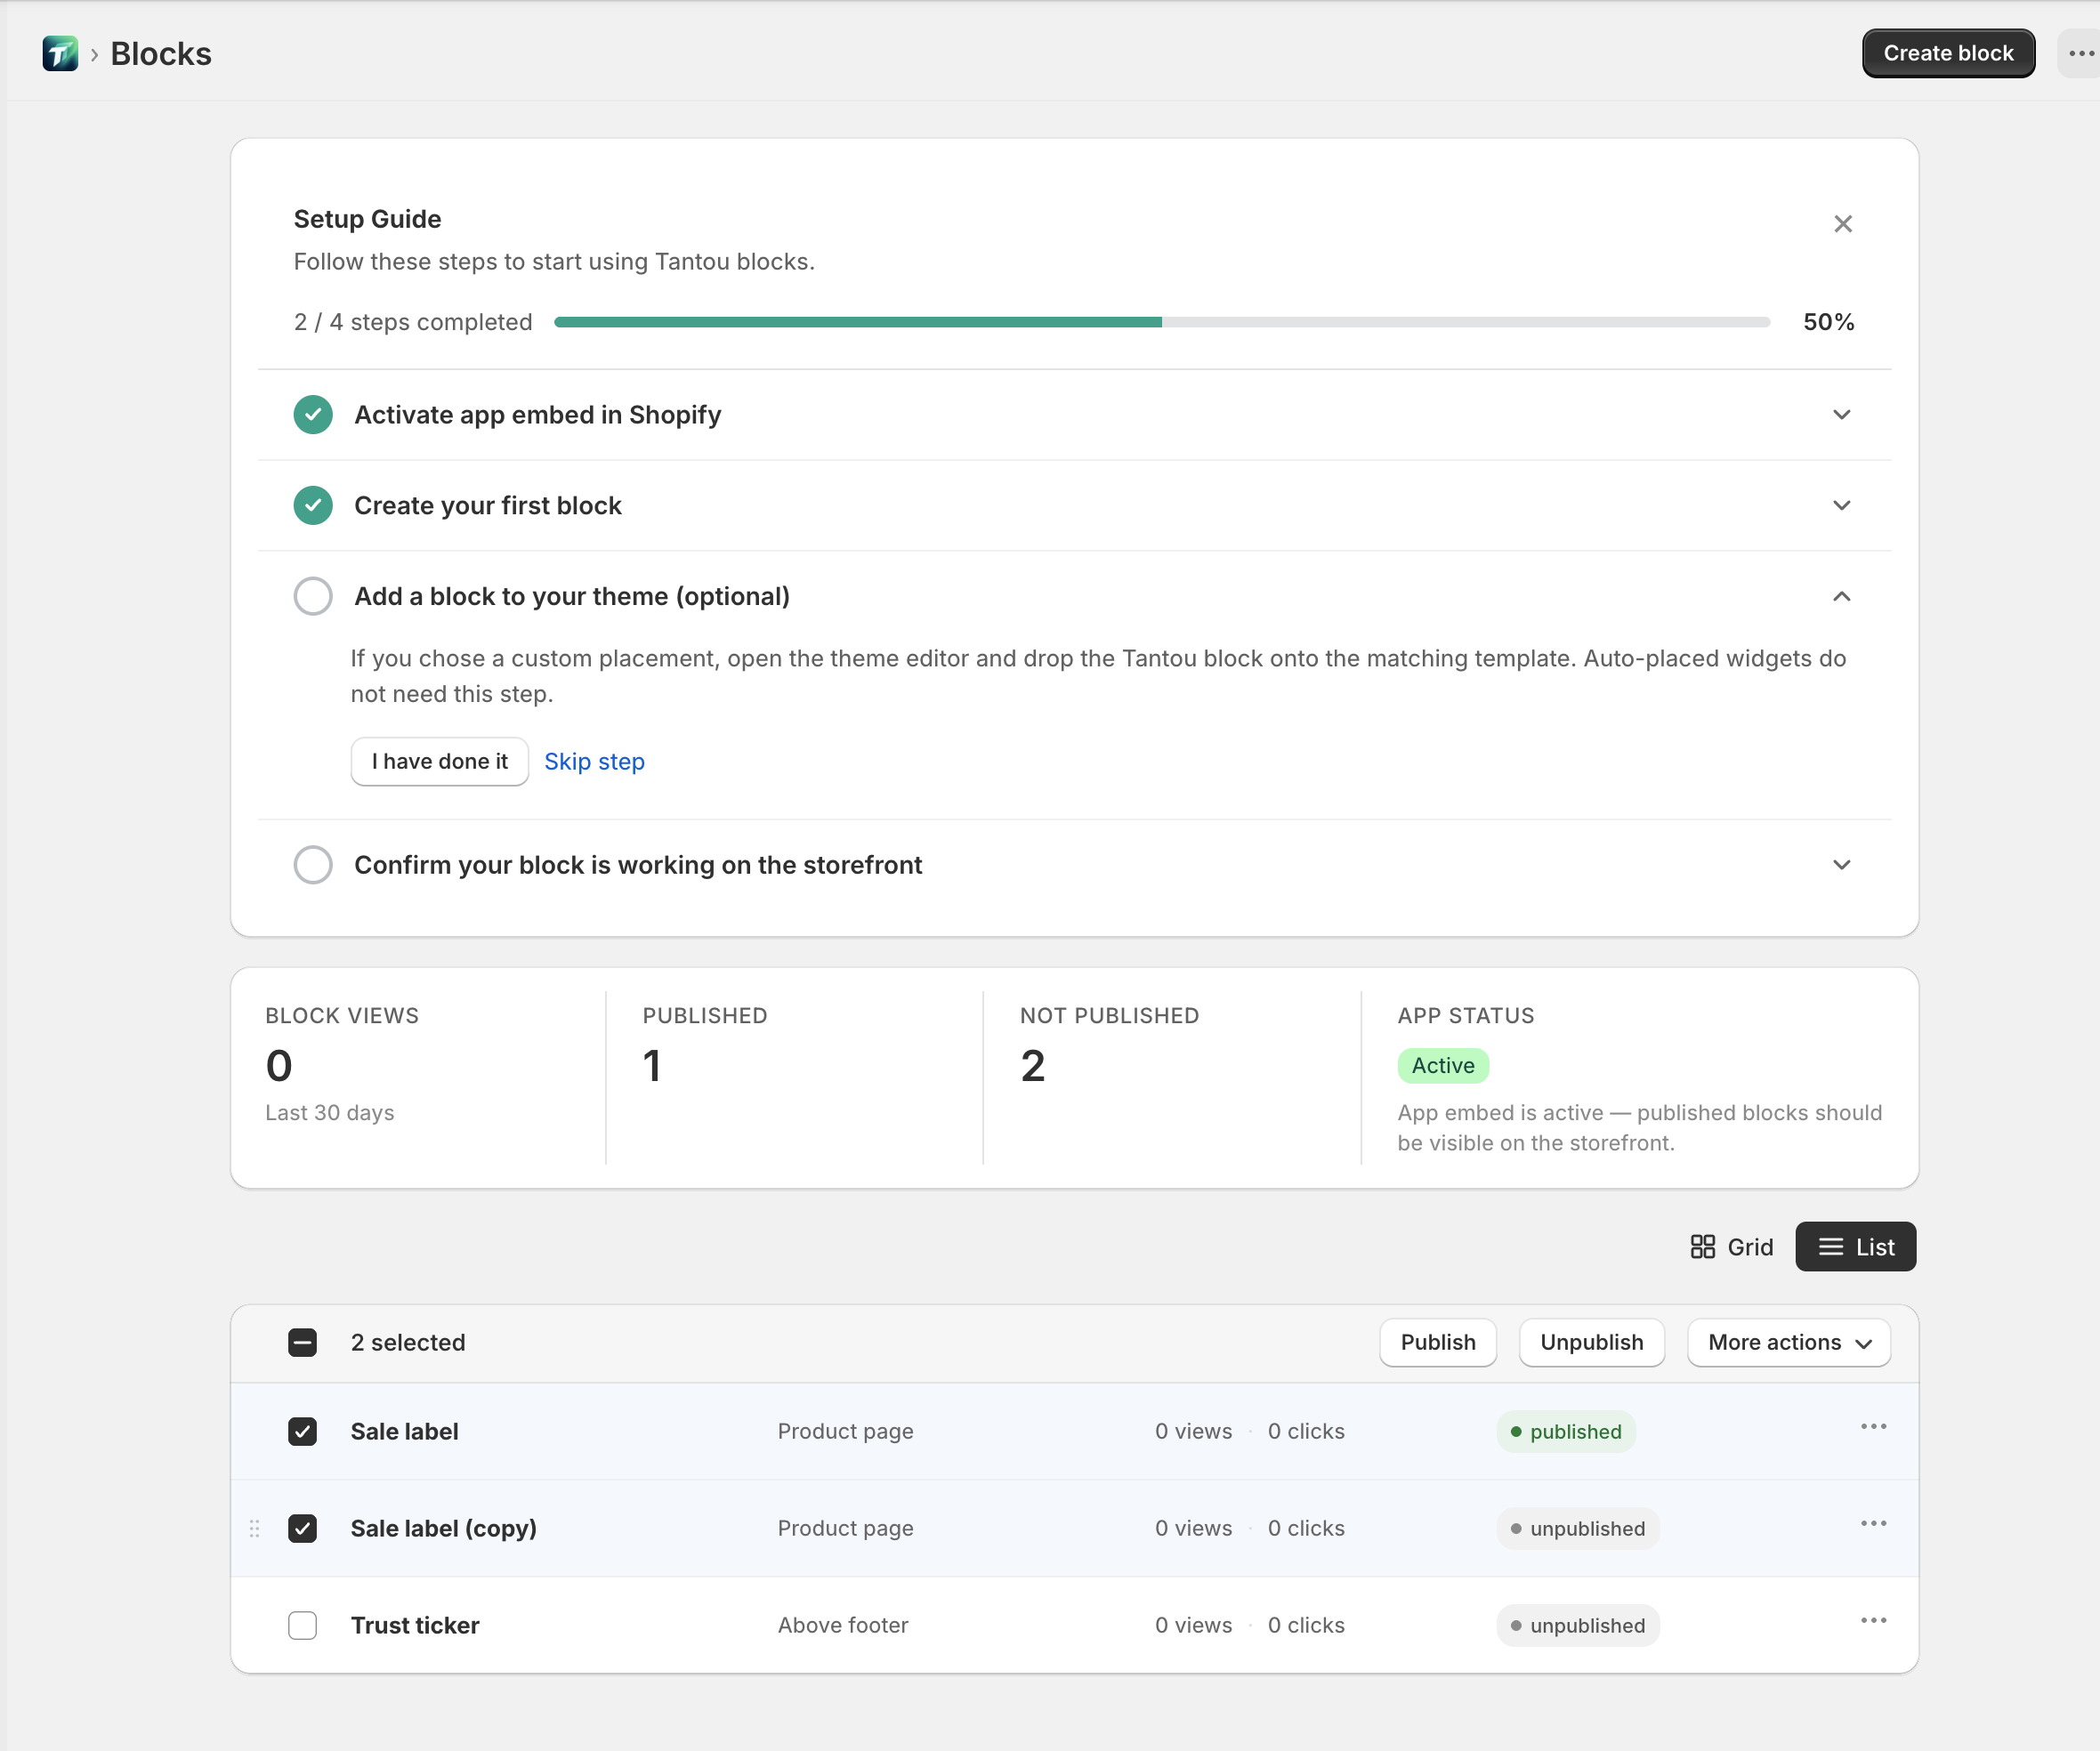The height and width of the screenshot is (1751, 2100).
Task: Mark Confirm your block is working step complete
Action: 313,865
